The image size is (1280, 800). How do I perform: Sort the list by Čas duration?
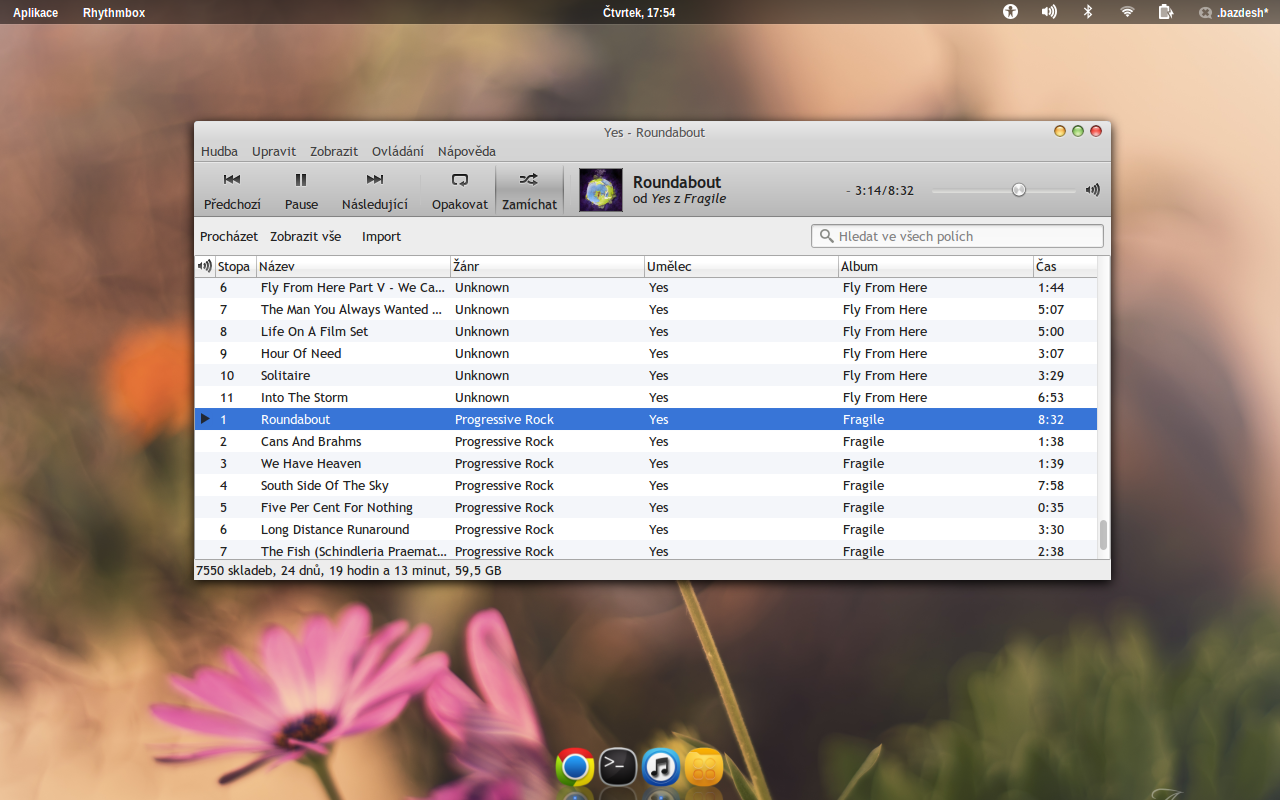tap(1065, 266)
